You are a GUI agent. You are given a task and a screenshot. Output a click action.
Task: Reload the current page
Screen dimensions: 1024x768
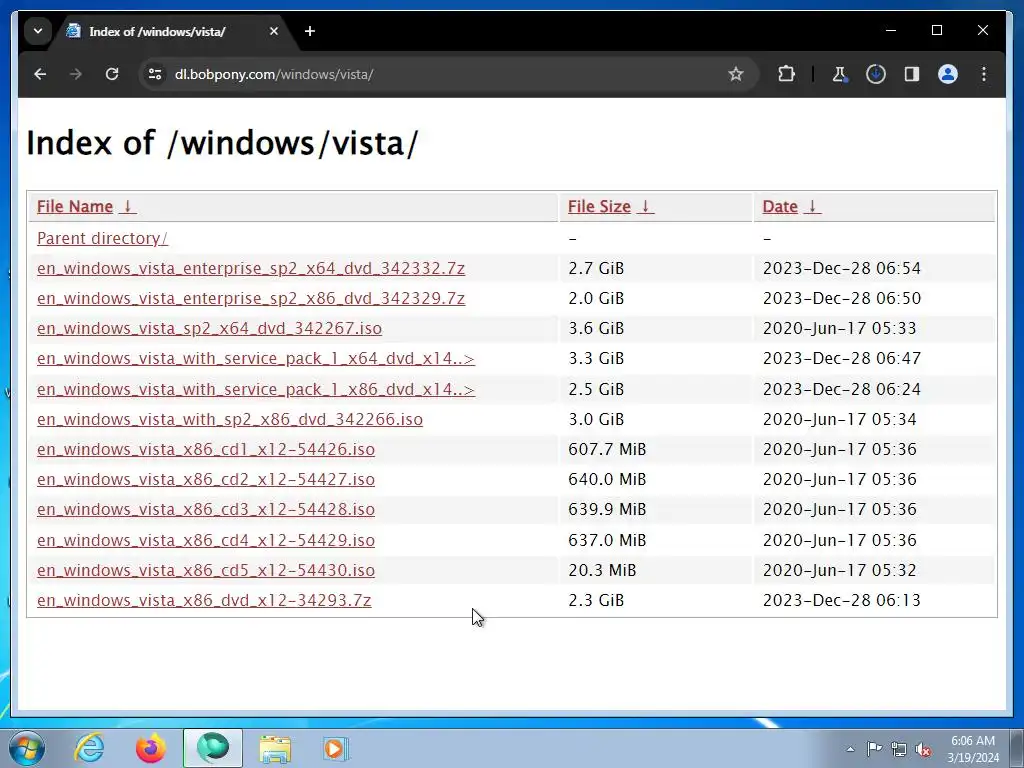(x=112, y=74)
